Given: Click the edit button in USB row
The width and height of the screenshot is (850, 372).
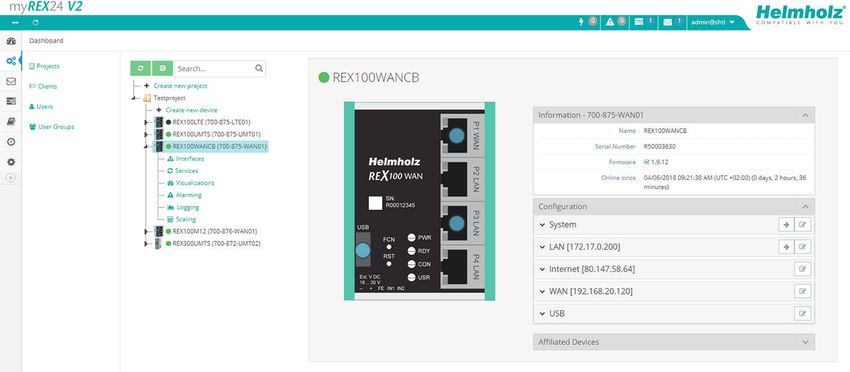Looking at the screenshot, I should point(803,314).
